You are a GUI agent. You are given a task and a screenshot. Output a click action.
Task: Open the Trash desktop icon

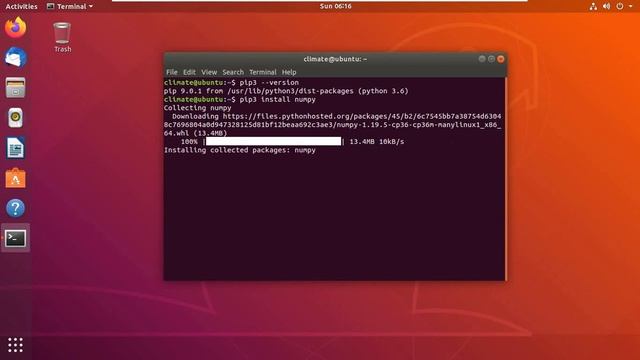coord(62,37)
